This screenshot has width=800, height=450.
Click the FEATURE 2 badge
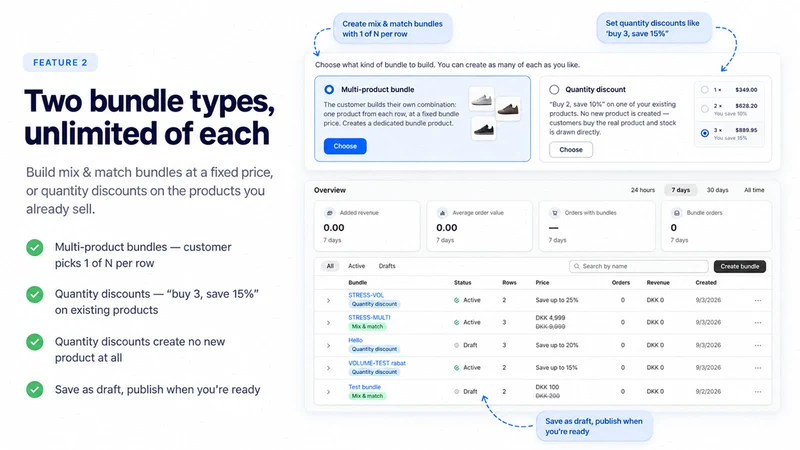[x=60, y=63]
